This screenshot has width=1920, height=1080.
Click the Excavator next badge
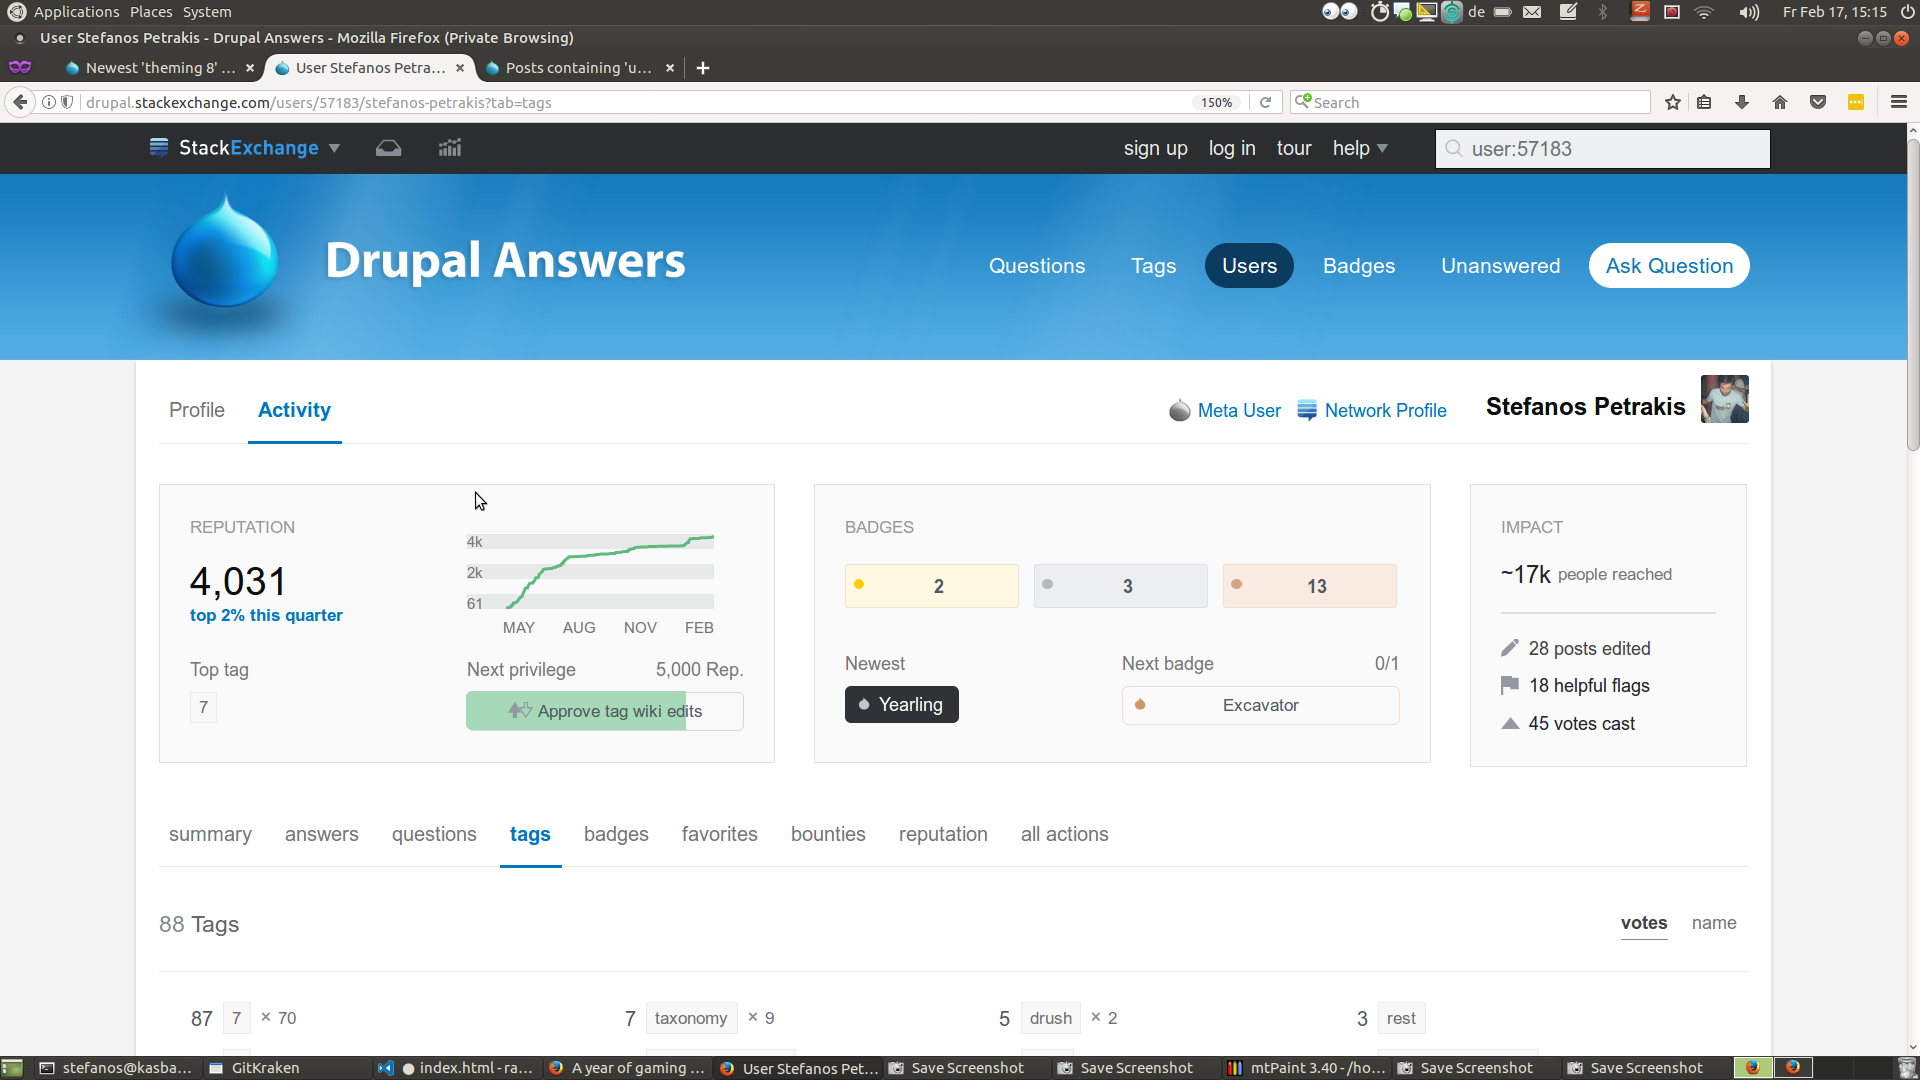coord(1260,705)
